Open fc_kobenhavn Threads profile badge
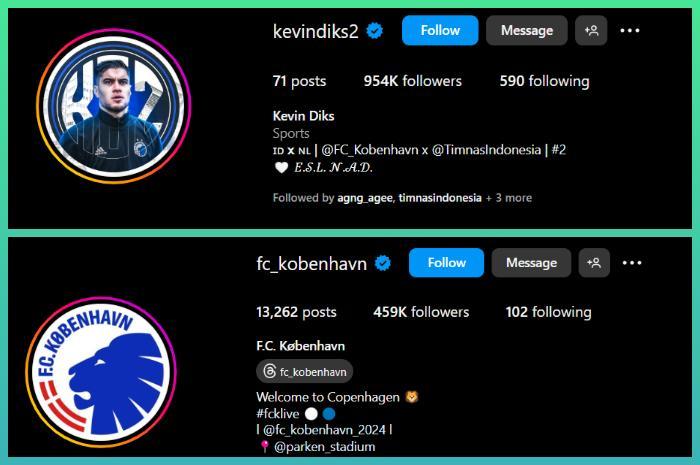This screenshot has width=700, height=465. 304,371
